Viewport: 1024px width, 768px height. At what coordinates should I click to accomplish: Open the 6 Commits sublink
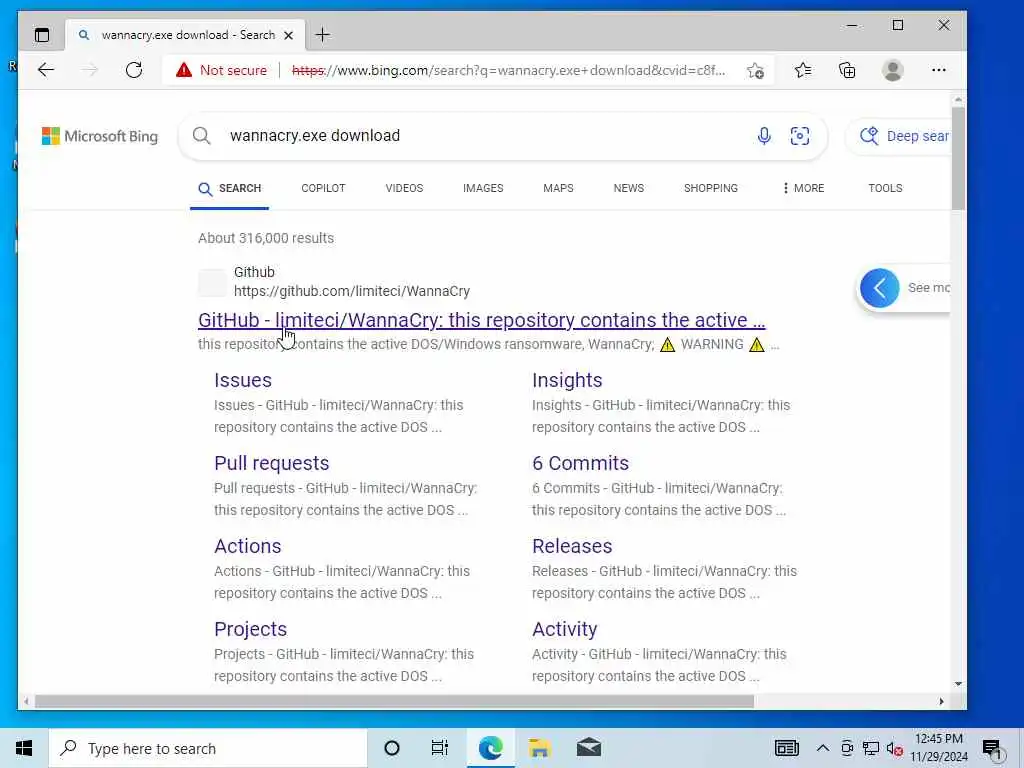click(x=580, y=463)
